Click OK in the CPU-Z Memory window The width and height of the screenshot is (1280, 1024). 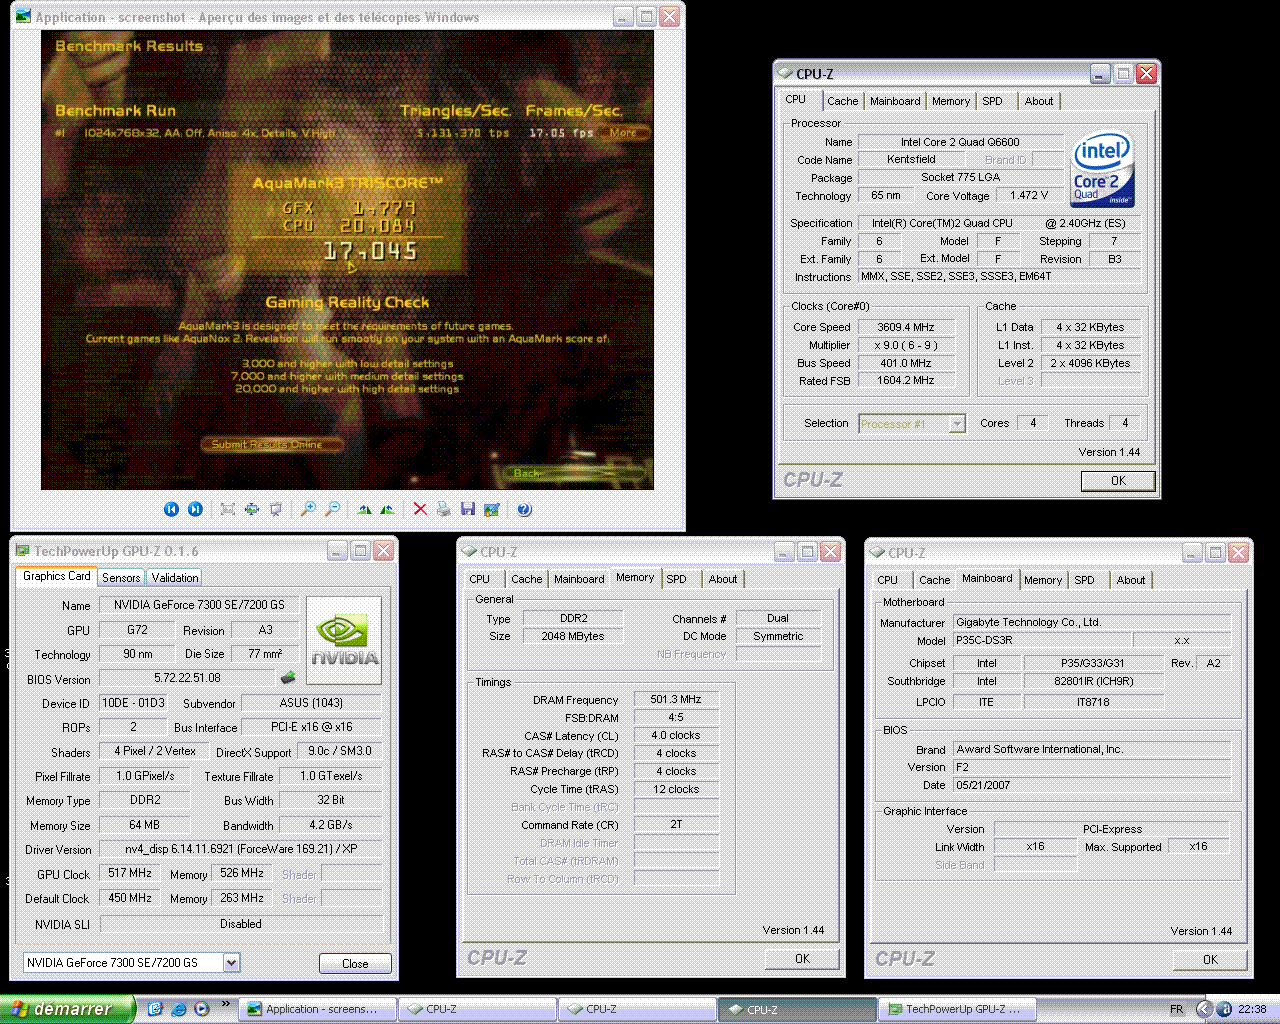[802, 959]
